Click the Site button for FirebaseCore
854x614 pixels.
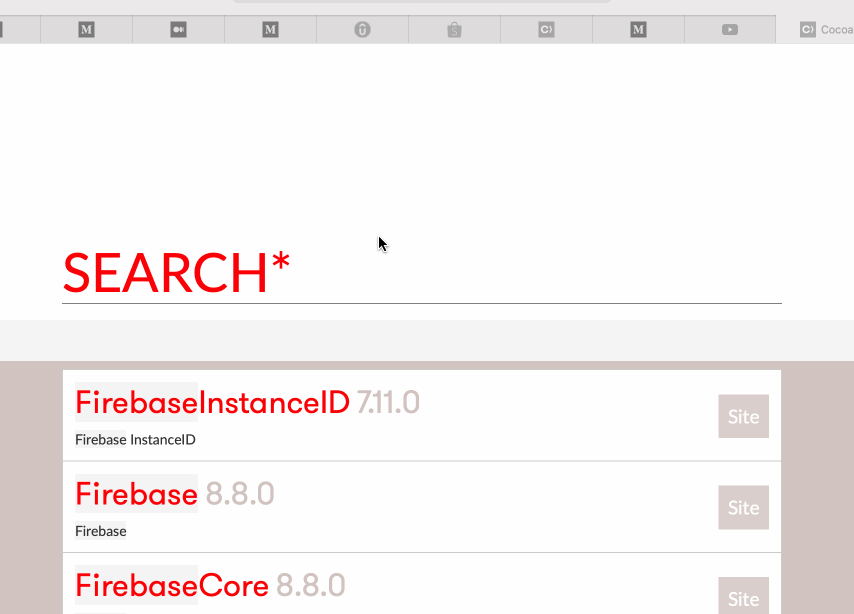[x=743, y=598]
